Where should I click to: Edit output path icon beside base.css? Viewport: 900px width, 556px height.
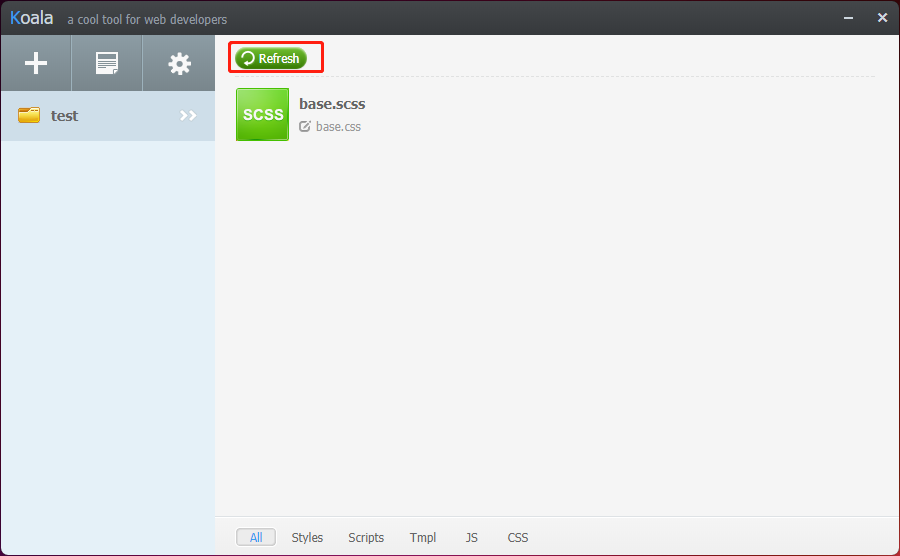pos(305,126)
